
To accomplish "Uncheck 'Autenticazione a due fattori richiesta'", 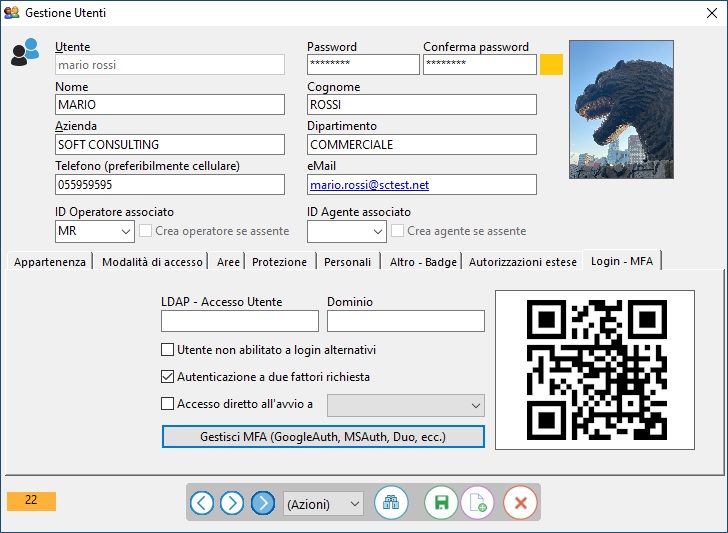I will coord(168,377).
